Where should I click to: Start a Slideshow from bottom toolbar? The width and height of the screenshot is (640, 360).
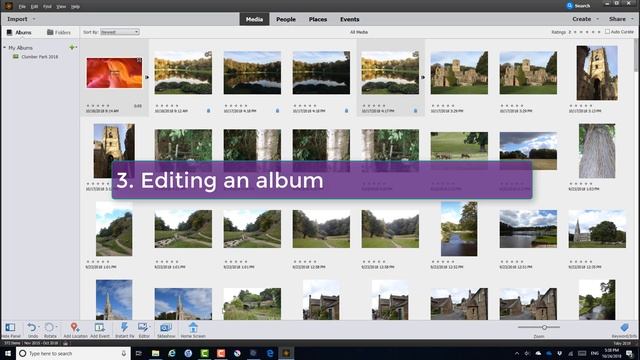[x=166, y=327]
